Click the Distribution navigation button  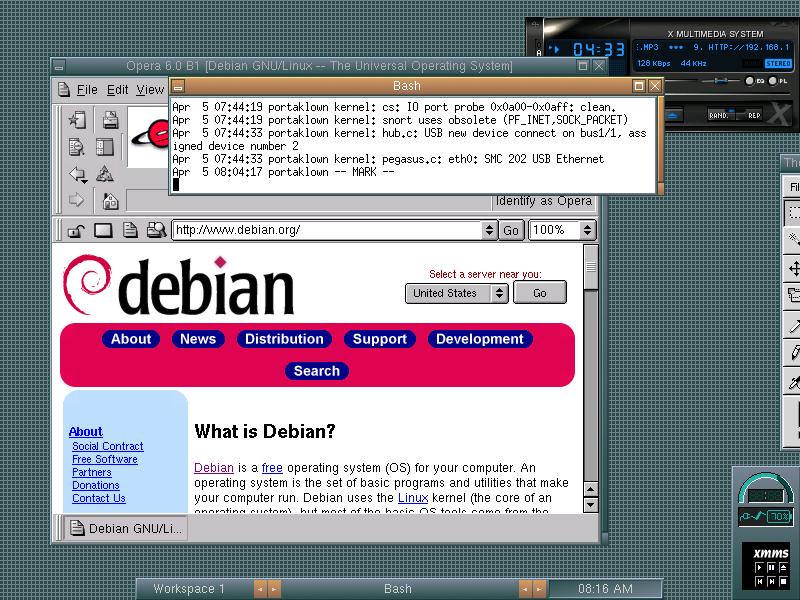pos(284,339)
